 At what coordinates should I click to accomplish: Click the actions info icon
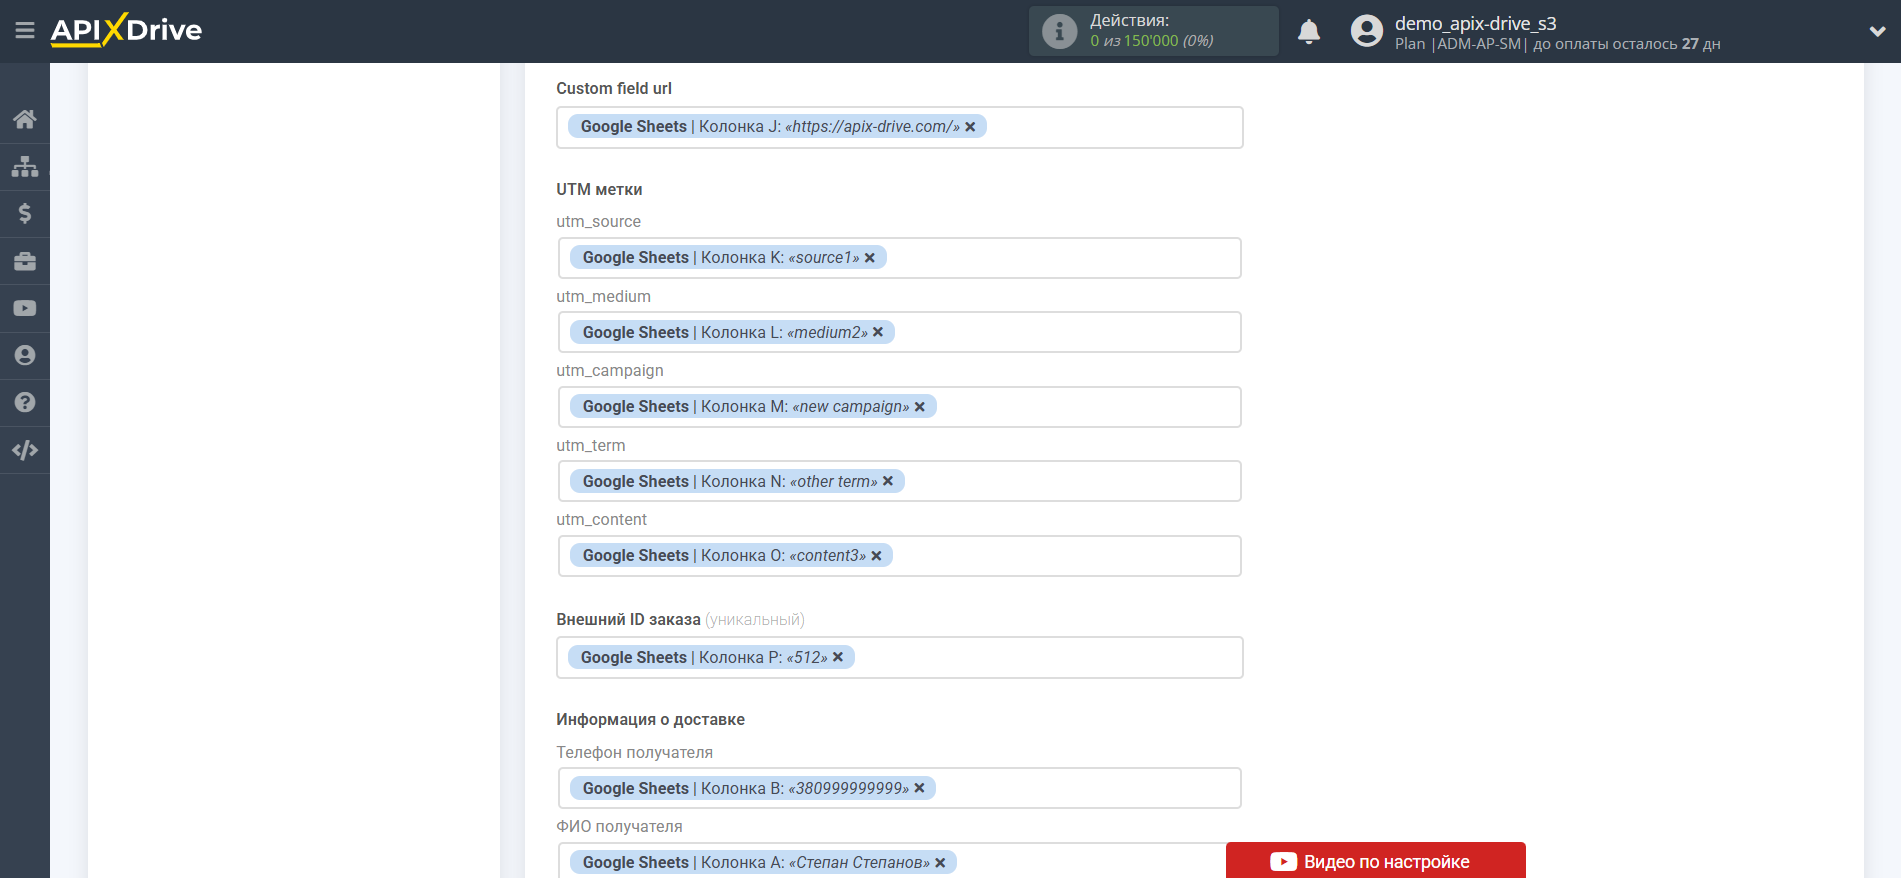pyautogui.click(x=1059, y=31)
